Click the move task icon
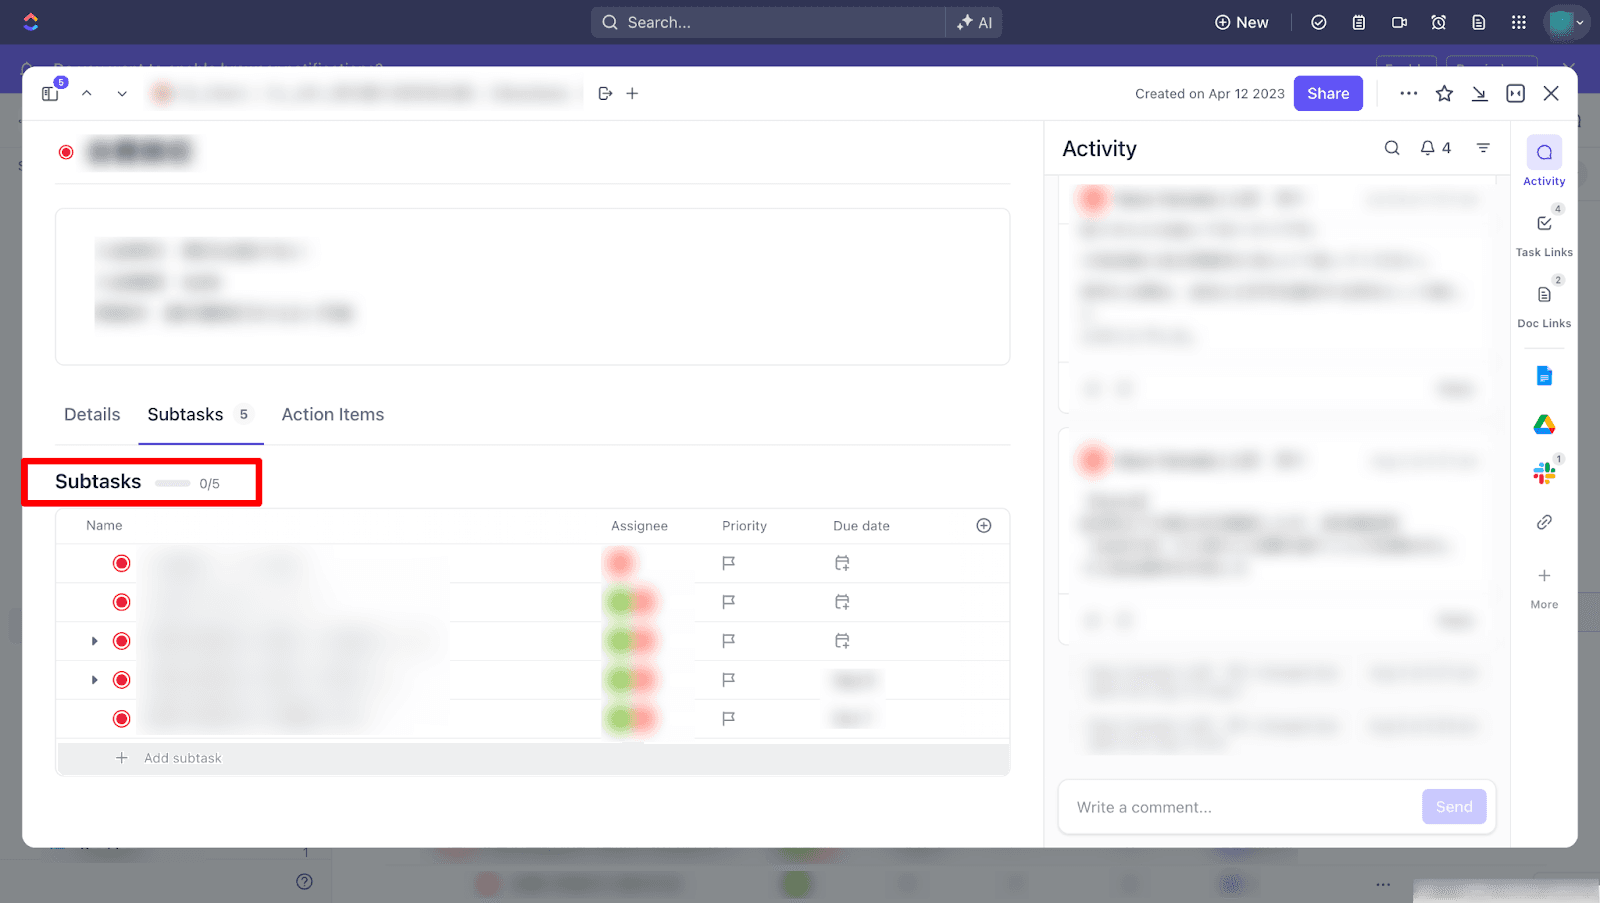The image size is (1600, 903). click(x=605, y=93)
